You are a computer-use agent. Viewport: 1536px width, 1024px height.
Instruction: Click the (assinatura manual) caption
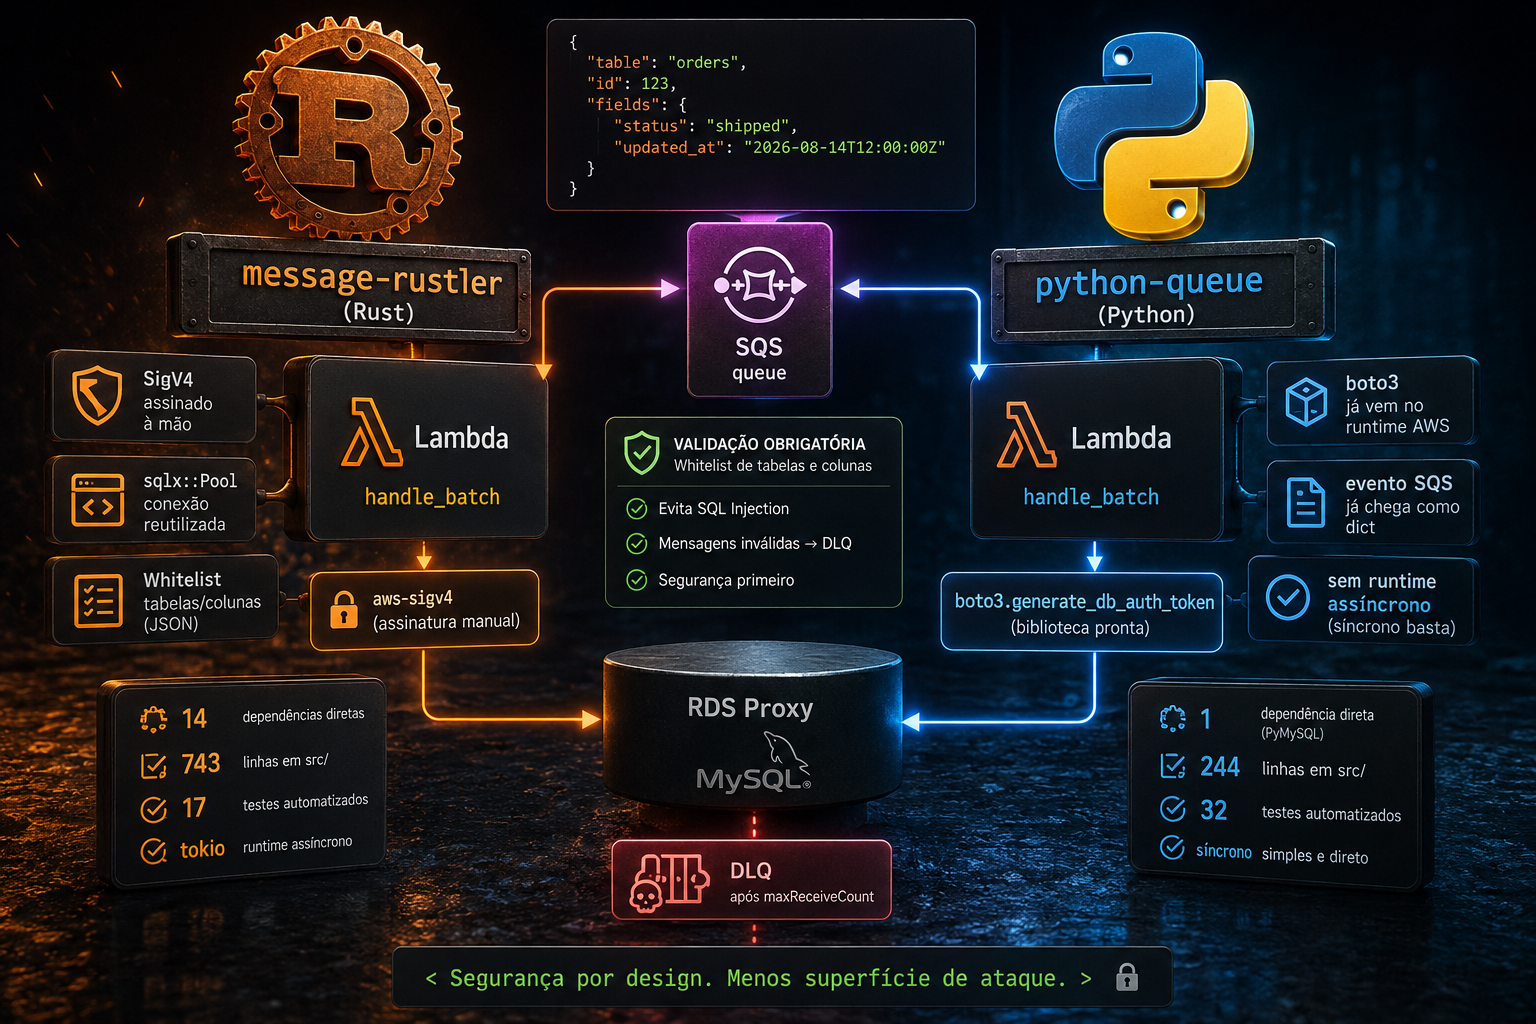[x=446, y=622]
